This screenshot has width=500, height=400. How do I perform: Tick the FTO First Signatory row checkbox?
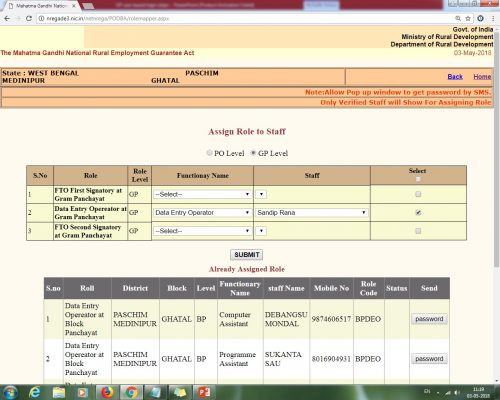click(x=418, y=194)
